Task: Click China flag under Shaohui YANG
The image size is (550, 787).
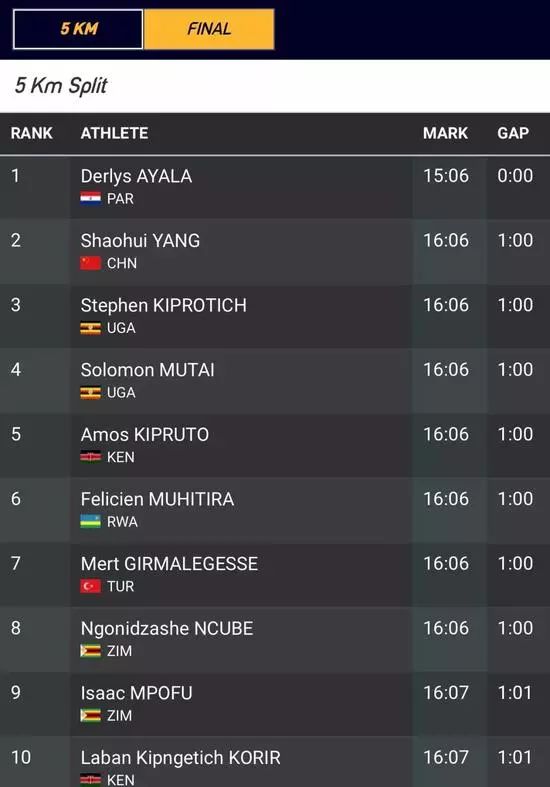Action: click(90, 263)
